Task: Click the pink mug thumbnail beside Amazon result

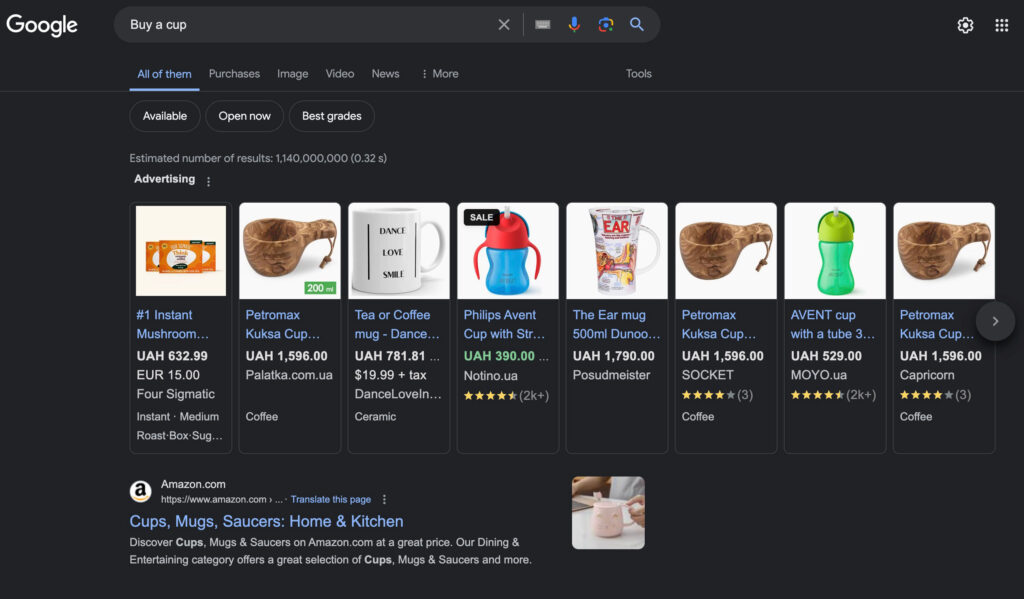Action: pos(608,513)
